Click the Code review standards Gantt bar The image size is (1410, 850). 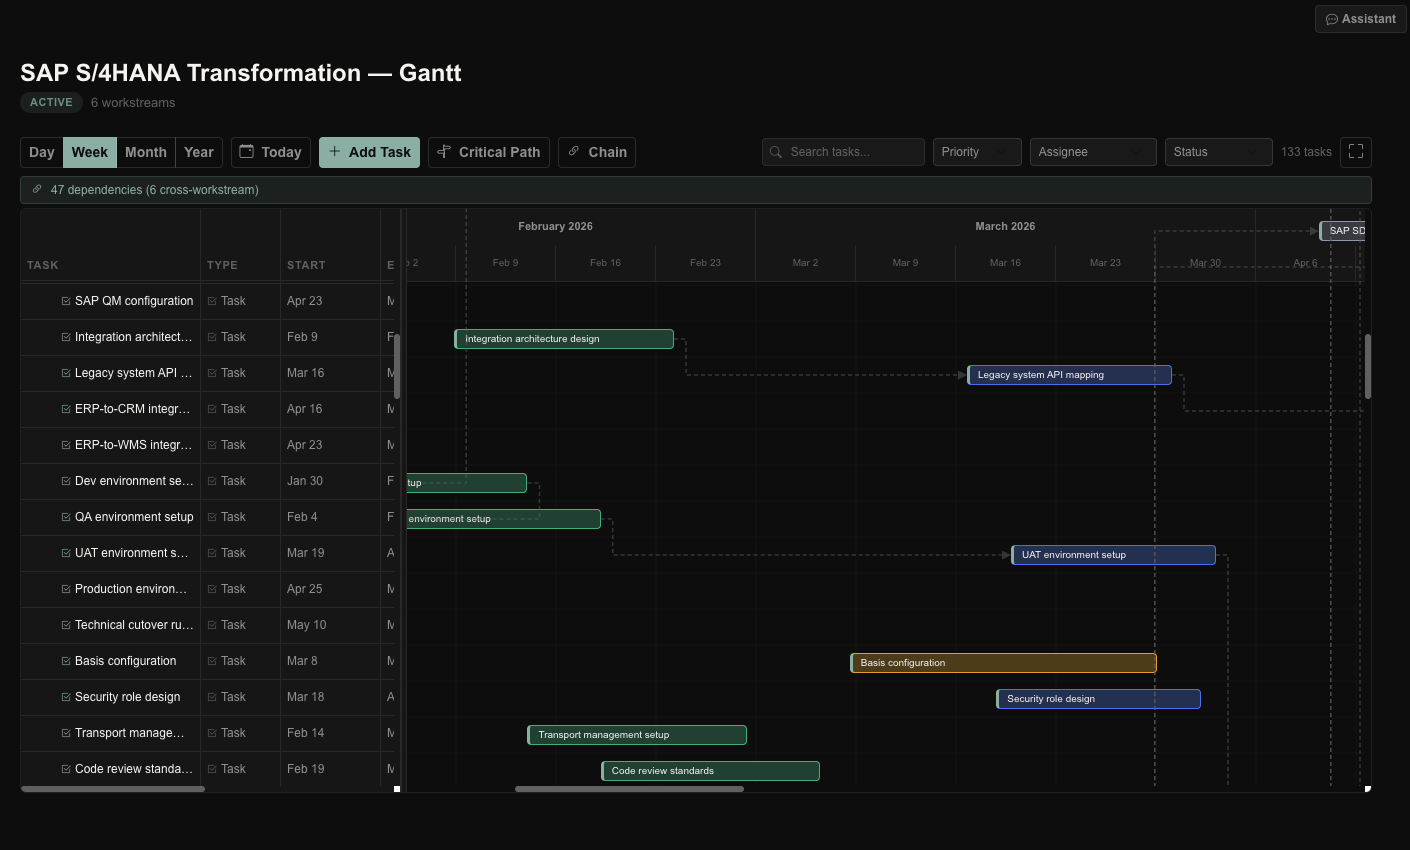click(x=710, y=771)
